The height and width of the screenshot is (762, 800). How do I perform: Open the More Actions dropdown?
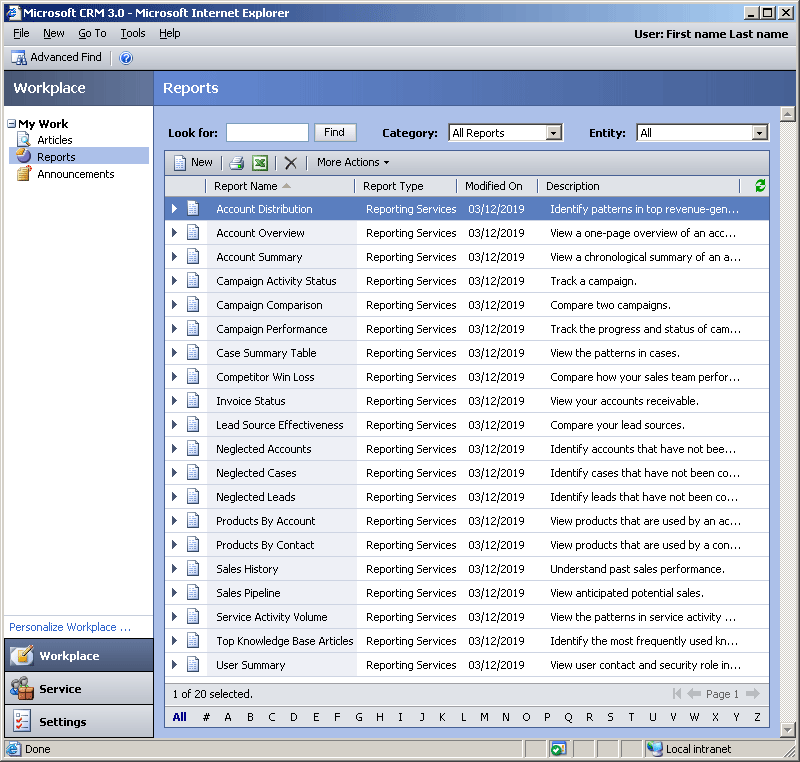(353, 162)
